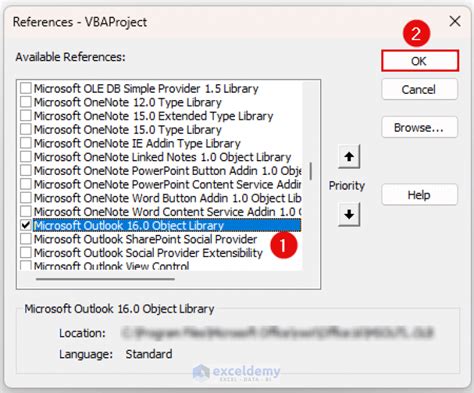Image resolution: width=474 pixels, height=393 pixels.
Task: Check OneNote Word Button Addin checkbox
Action: point(26,198)
